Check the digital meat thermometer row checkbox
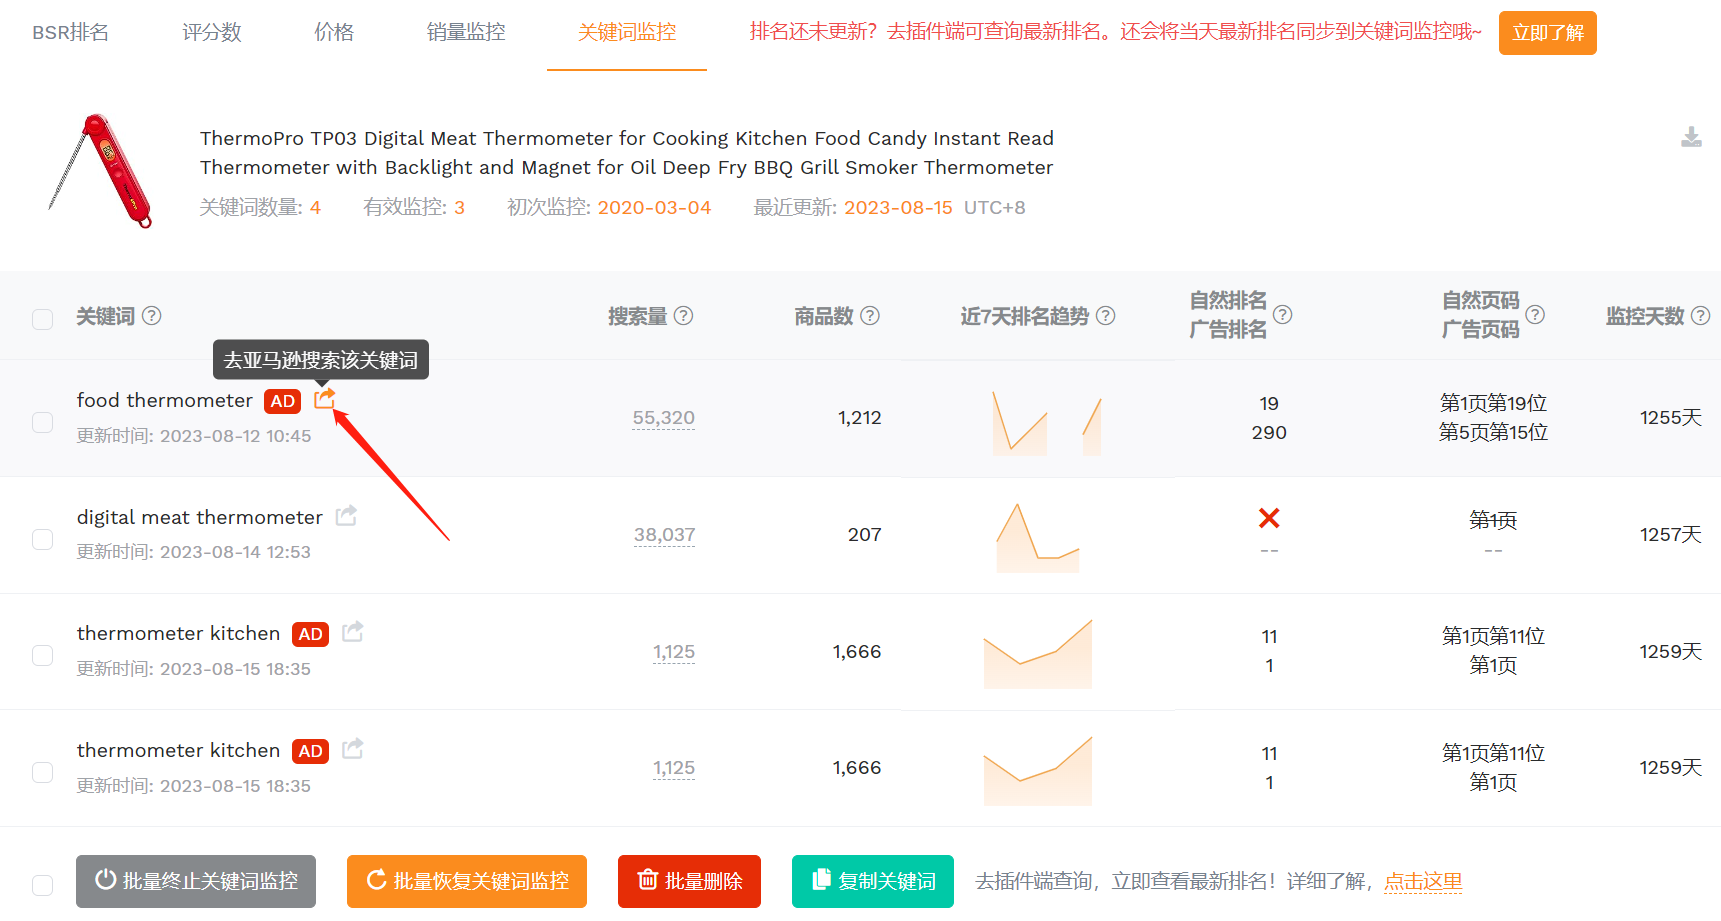 42,539
